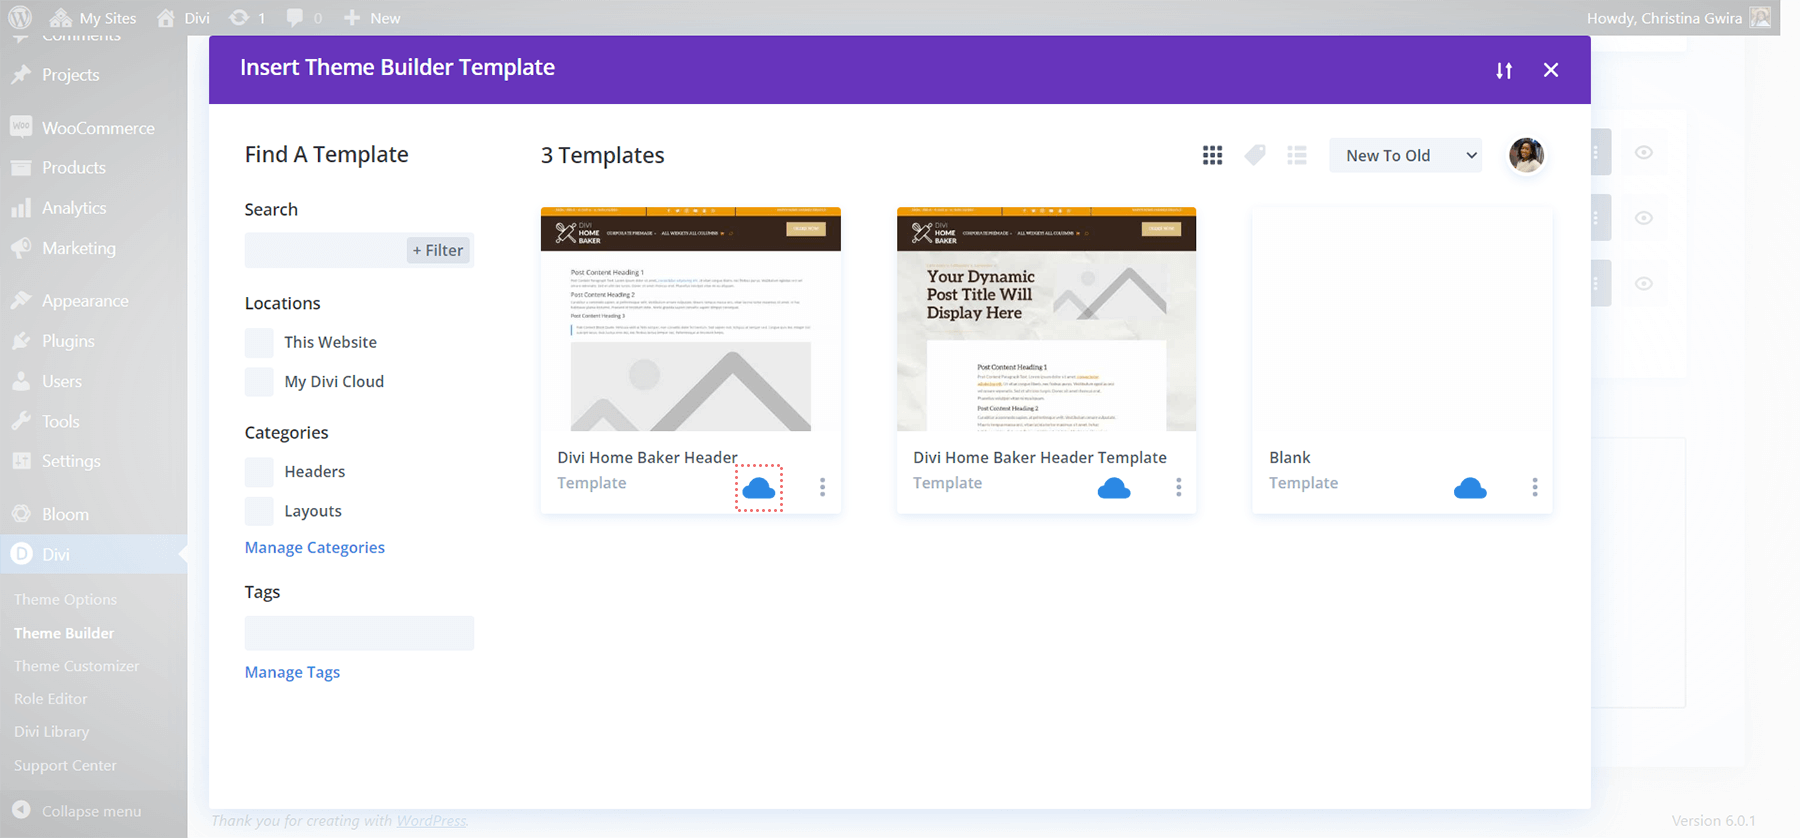The height and width of the screenshot is (838, 1800).
Task: Click cloud icon on Divi Home Baker Header
Action: coord(759,488)
